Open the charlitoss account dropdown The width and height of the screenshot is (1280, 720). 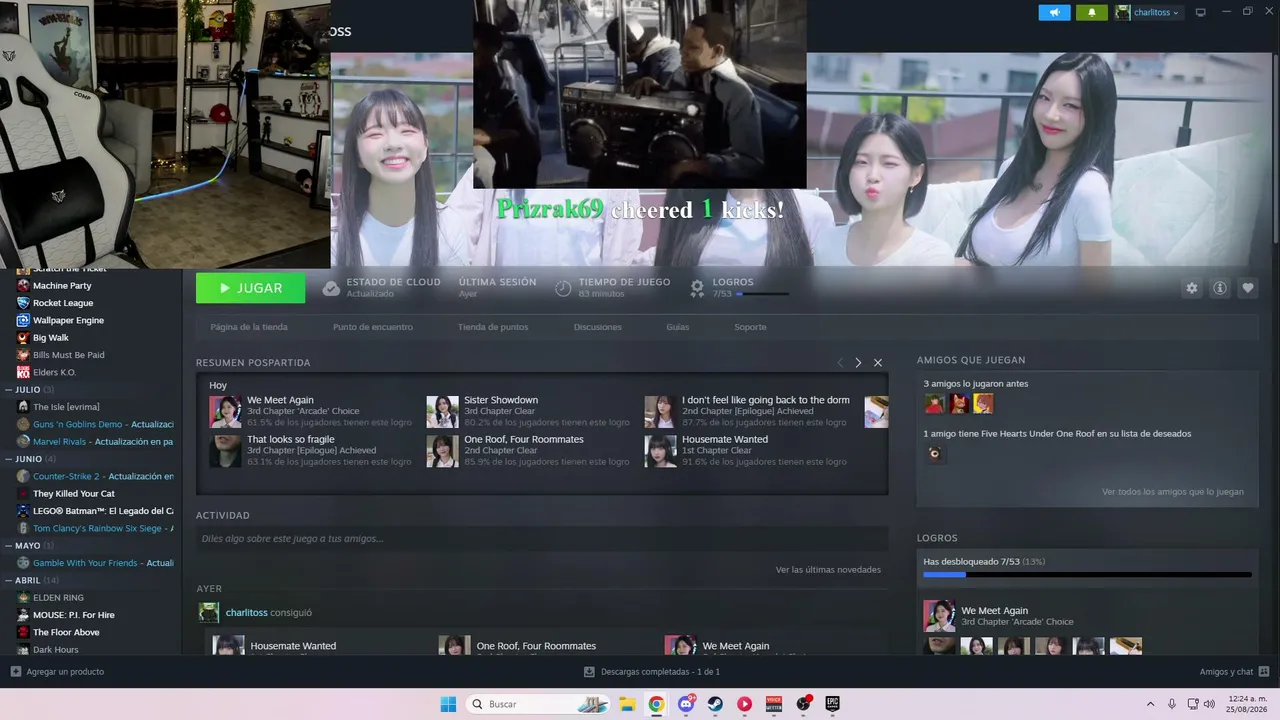[1148, 13]
